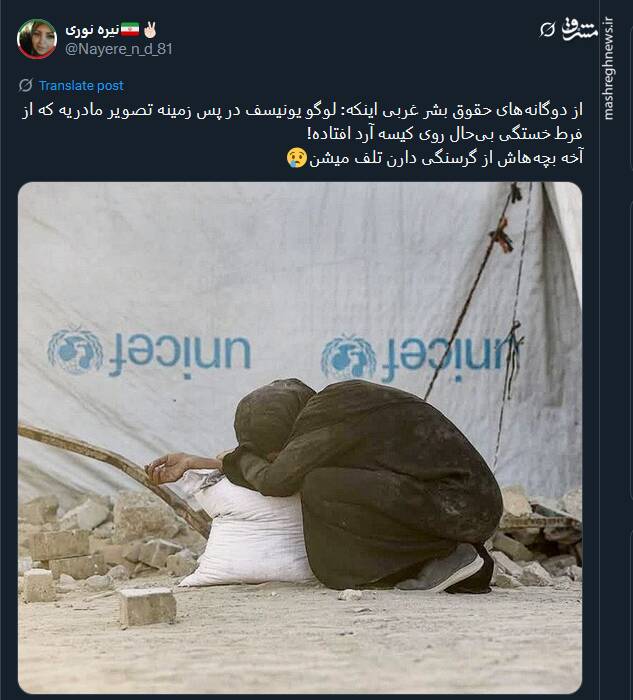Click the slashed-circle icon beside Translate post

pos(25,85)
